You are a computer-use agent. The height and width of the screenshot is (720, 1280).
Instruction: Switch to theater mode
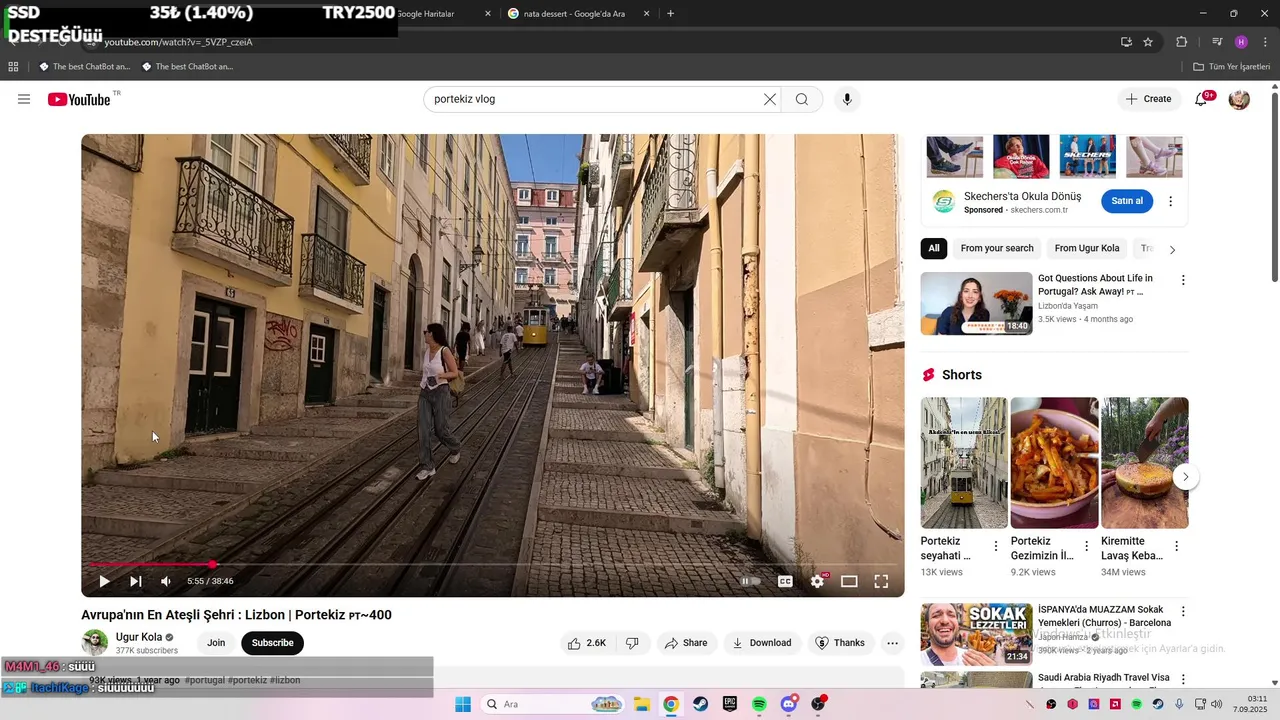849,581
